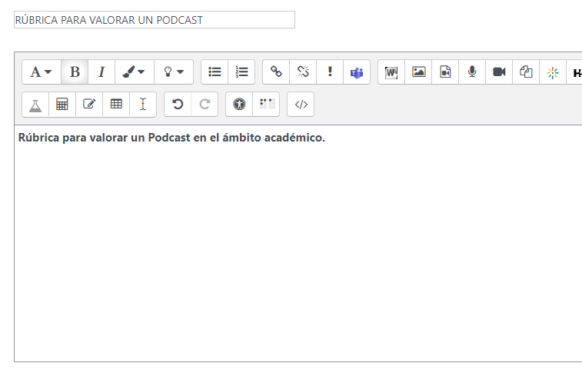Click the colorful starburst icon
This screenshot has width=582, height=373.
tap(553, 72)
